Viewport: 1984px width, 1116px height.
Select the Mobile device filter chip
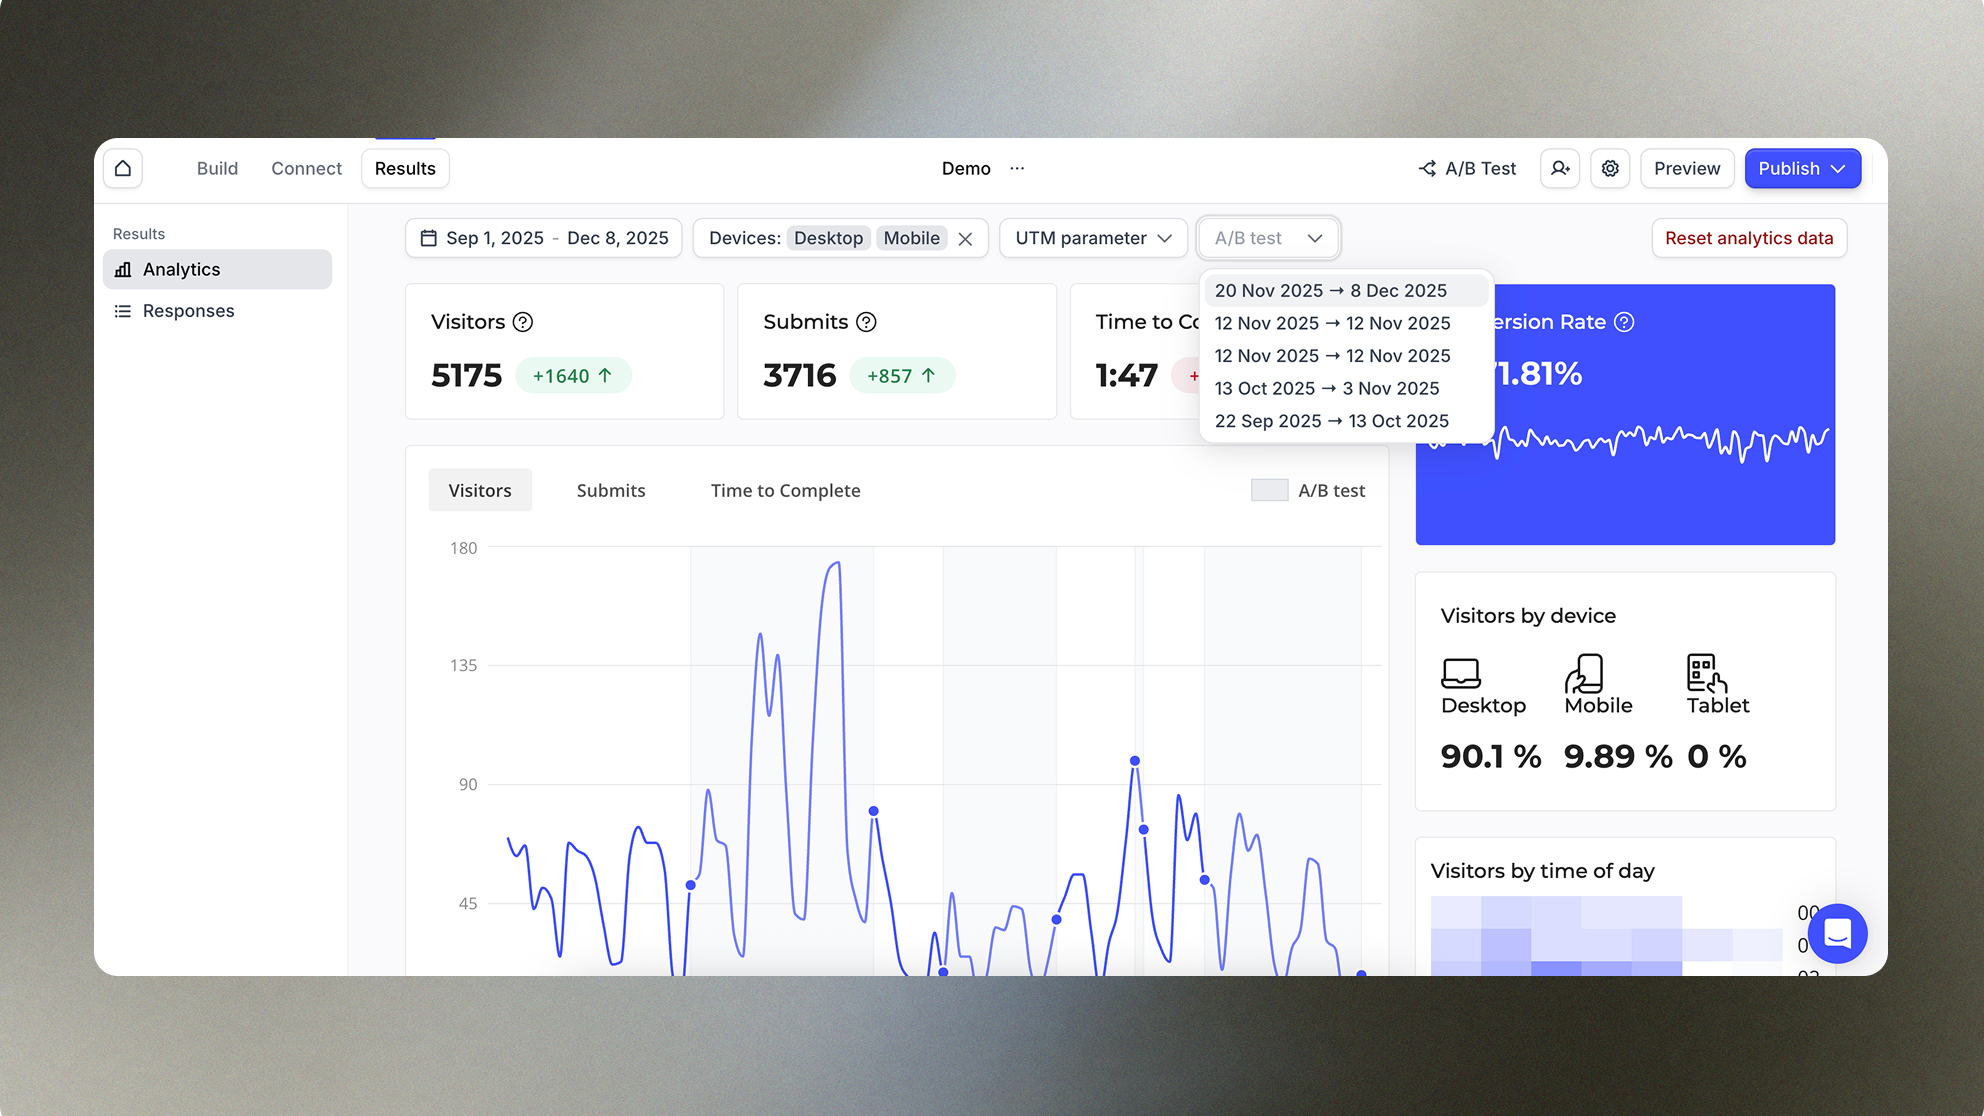[910, 238]
